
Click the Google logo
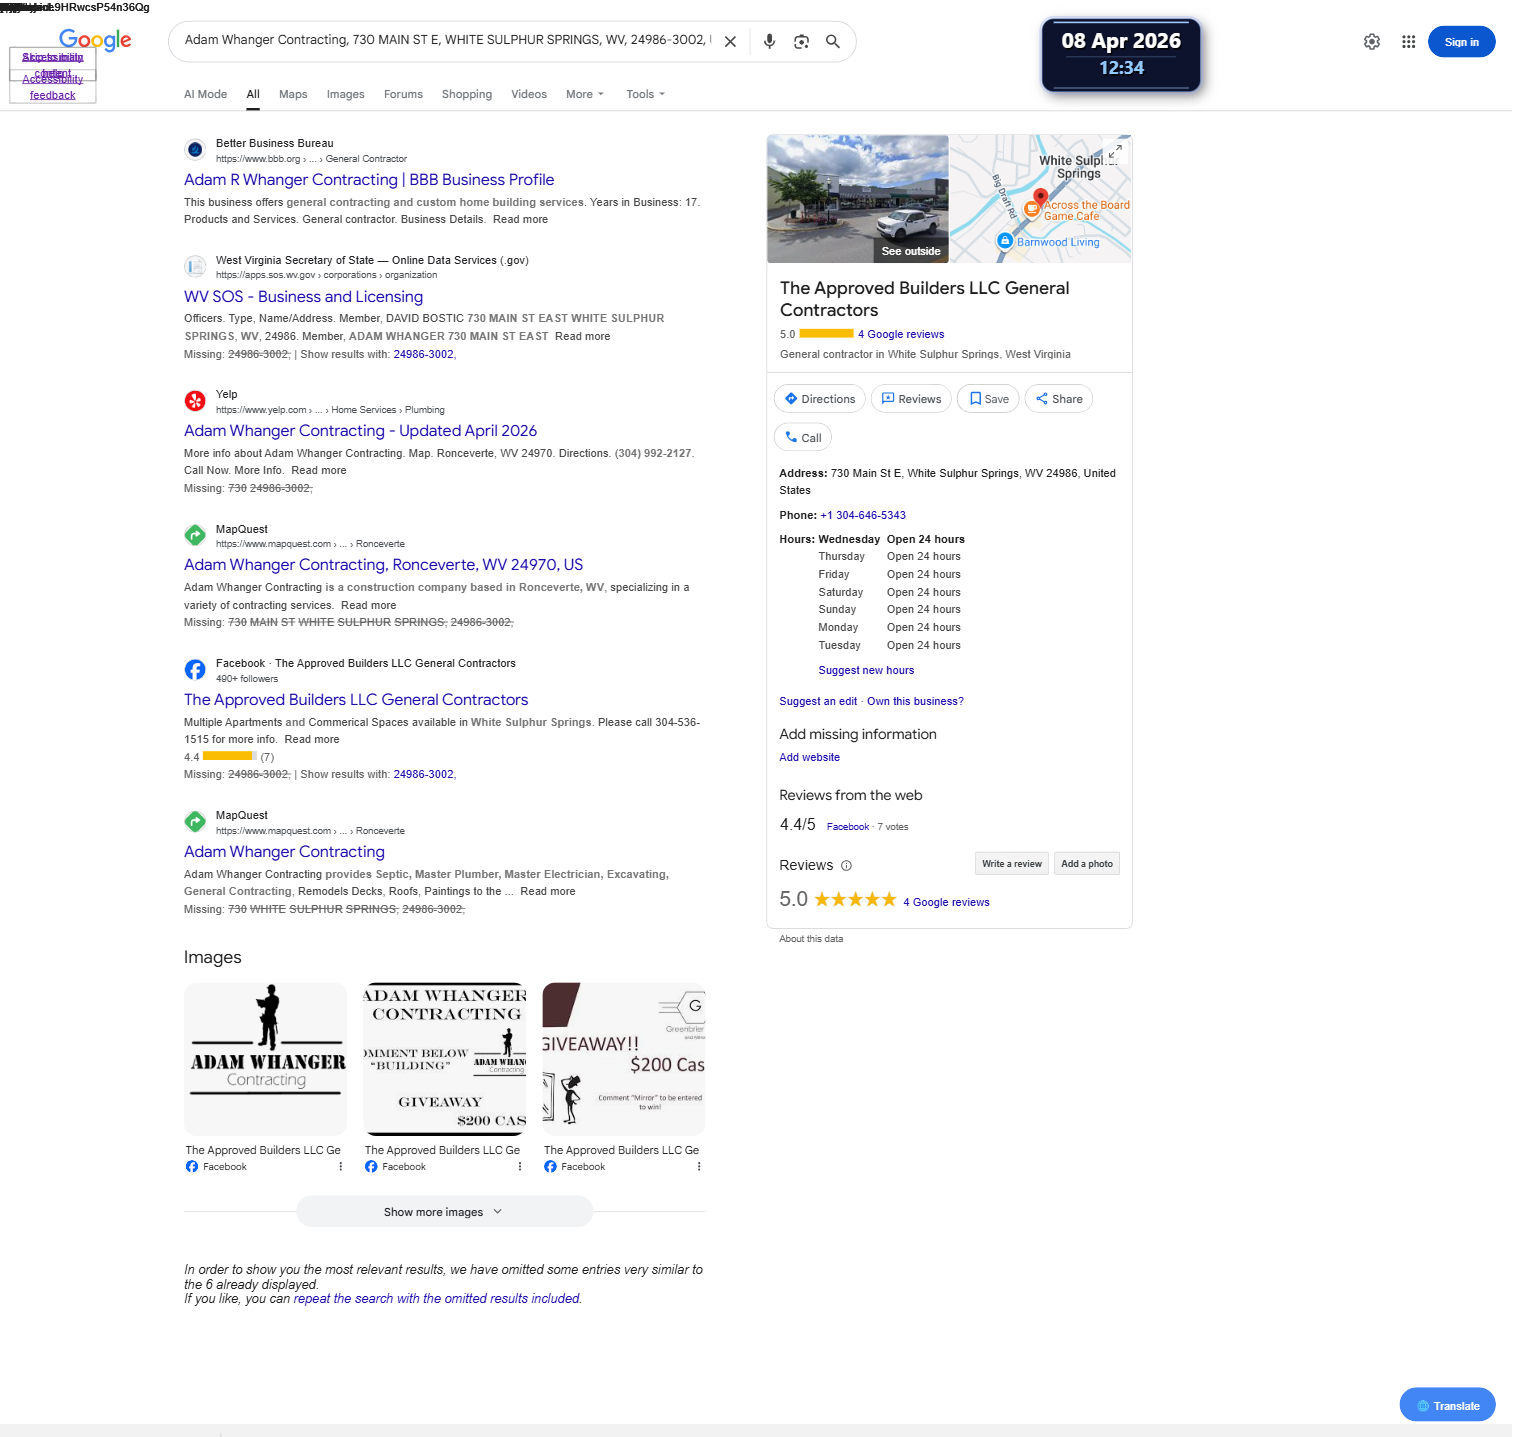(95, 40)
